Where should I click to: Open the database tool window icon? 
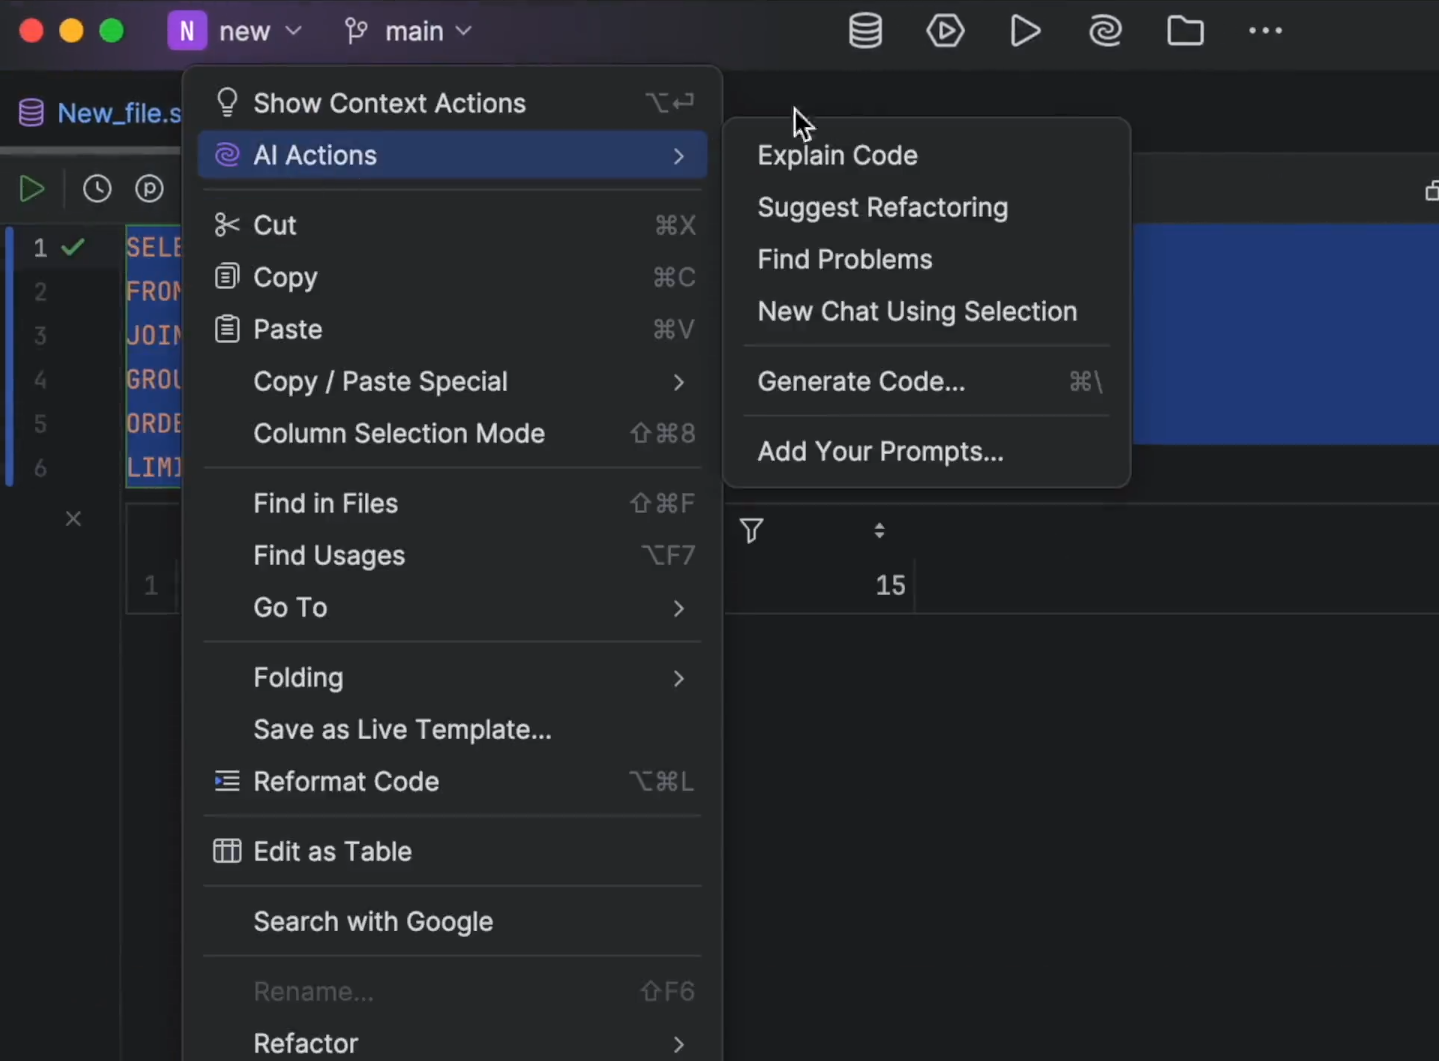[x=865, y=31]
